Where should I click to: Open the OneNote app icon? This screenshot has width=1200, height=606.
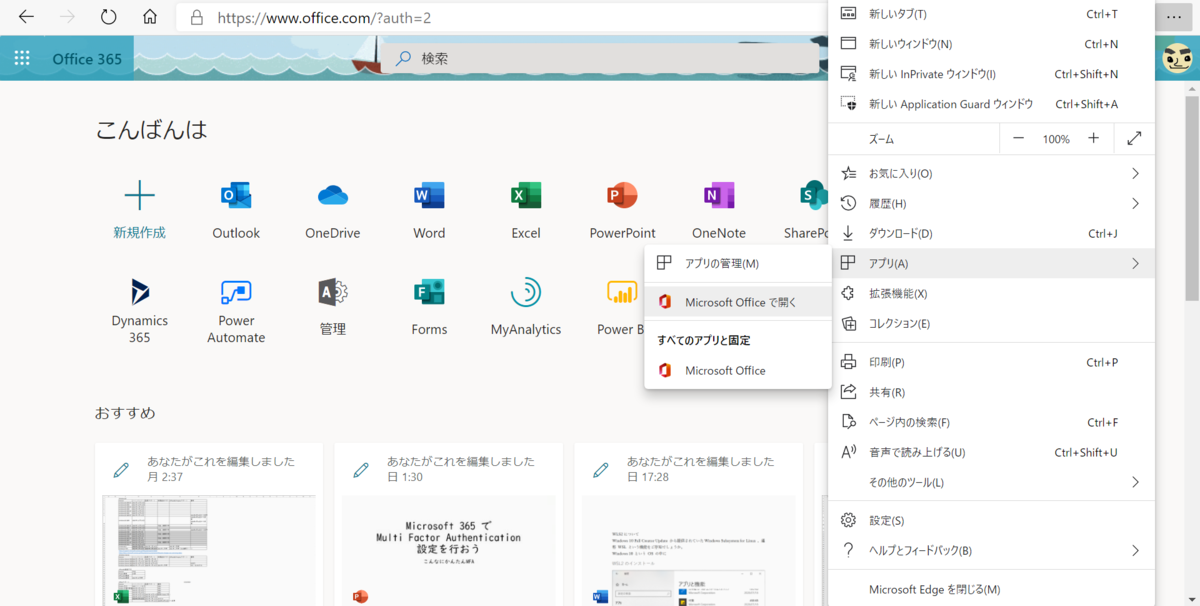point(719,195)
